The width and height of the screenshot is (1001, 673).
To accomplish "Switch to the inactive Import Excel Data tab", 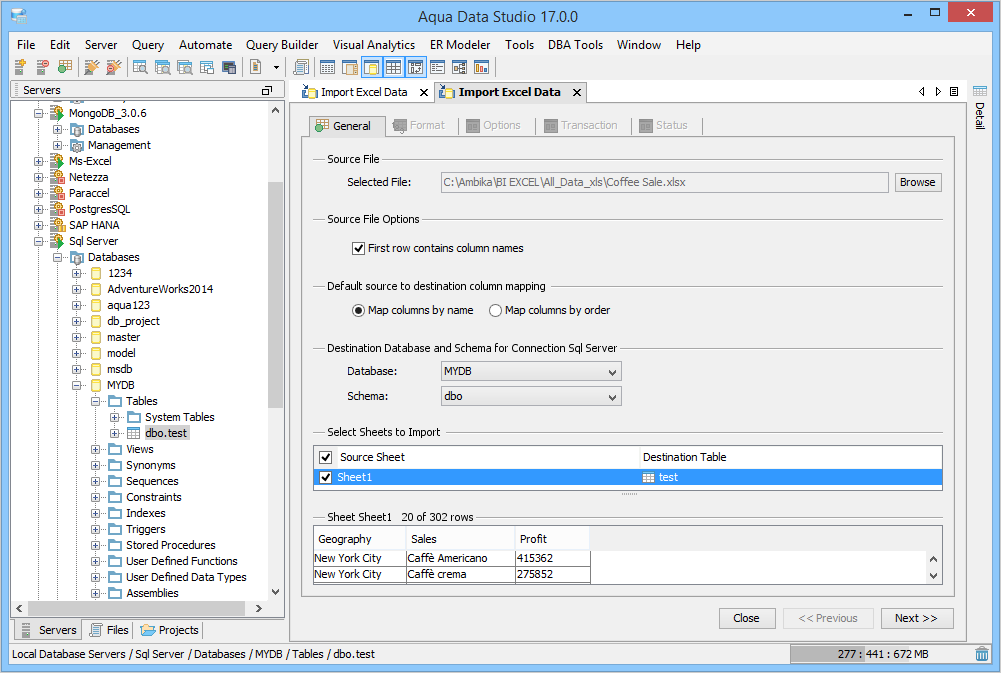I will [x=364, y=92].
